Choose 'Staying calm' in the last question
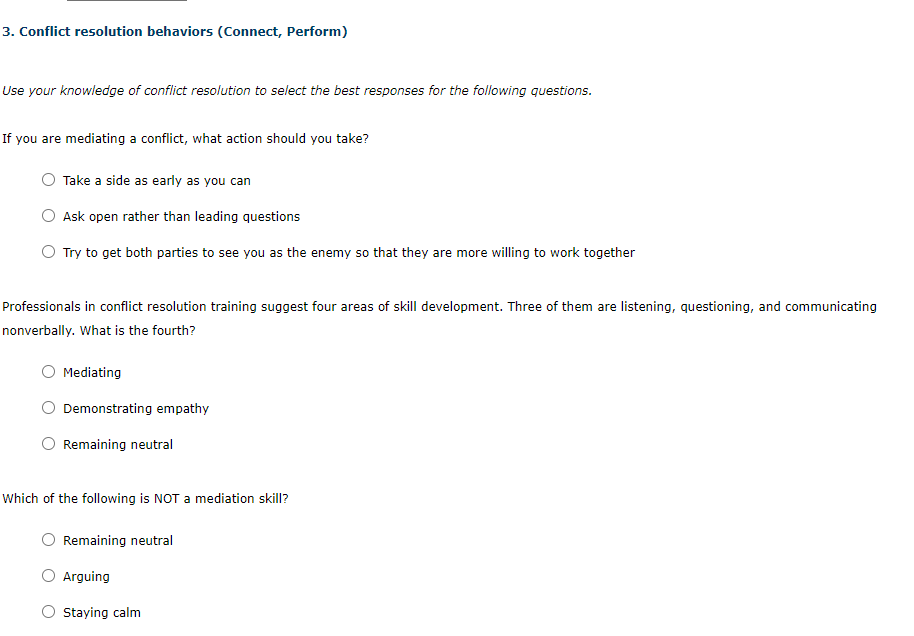 coord(48,611)
